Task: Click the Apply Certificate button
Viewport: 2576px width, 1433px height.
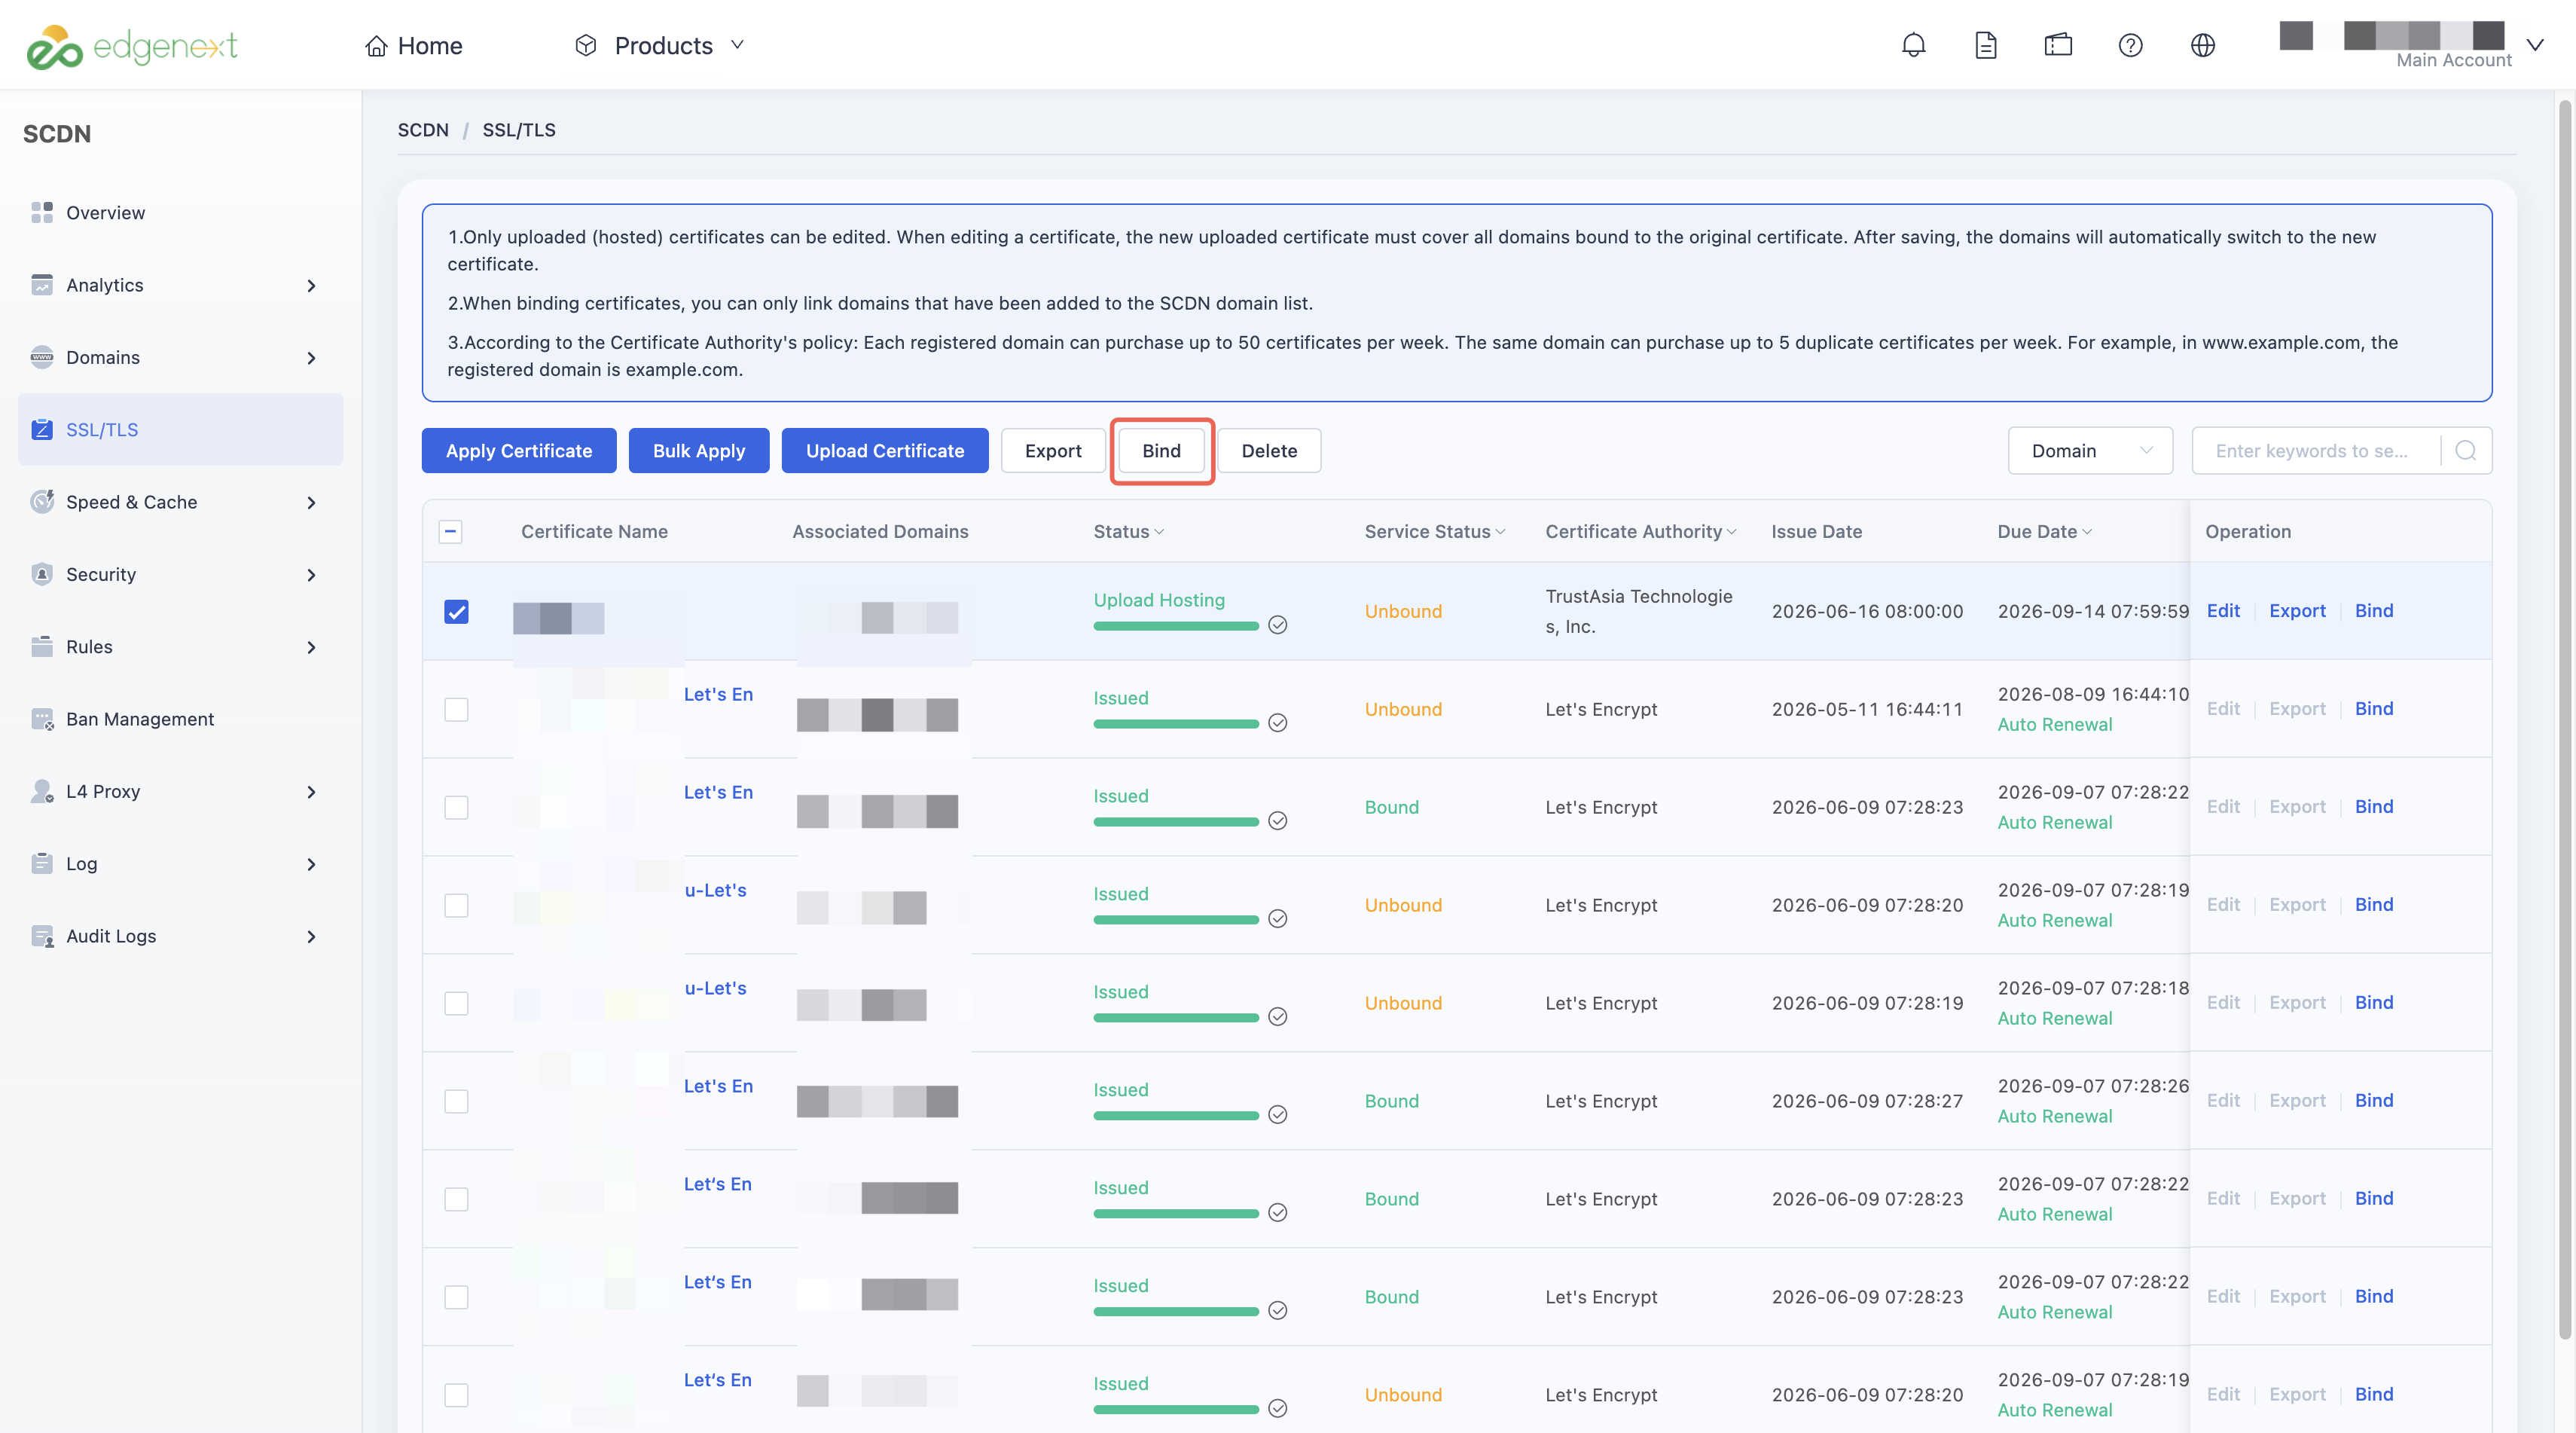Action: point(519,451)
